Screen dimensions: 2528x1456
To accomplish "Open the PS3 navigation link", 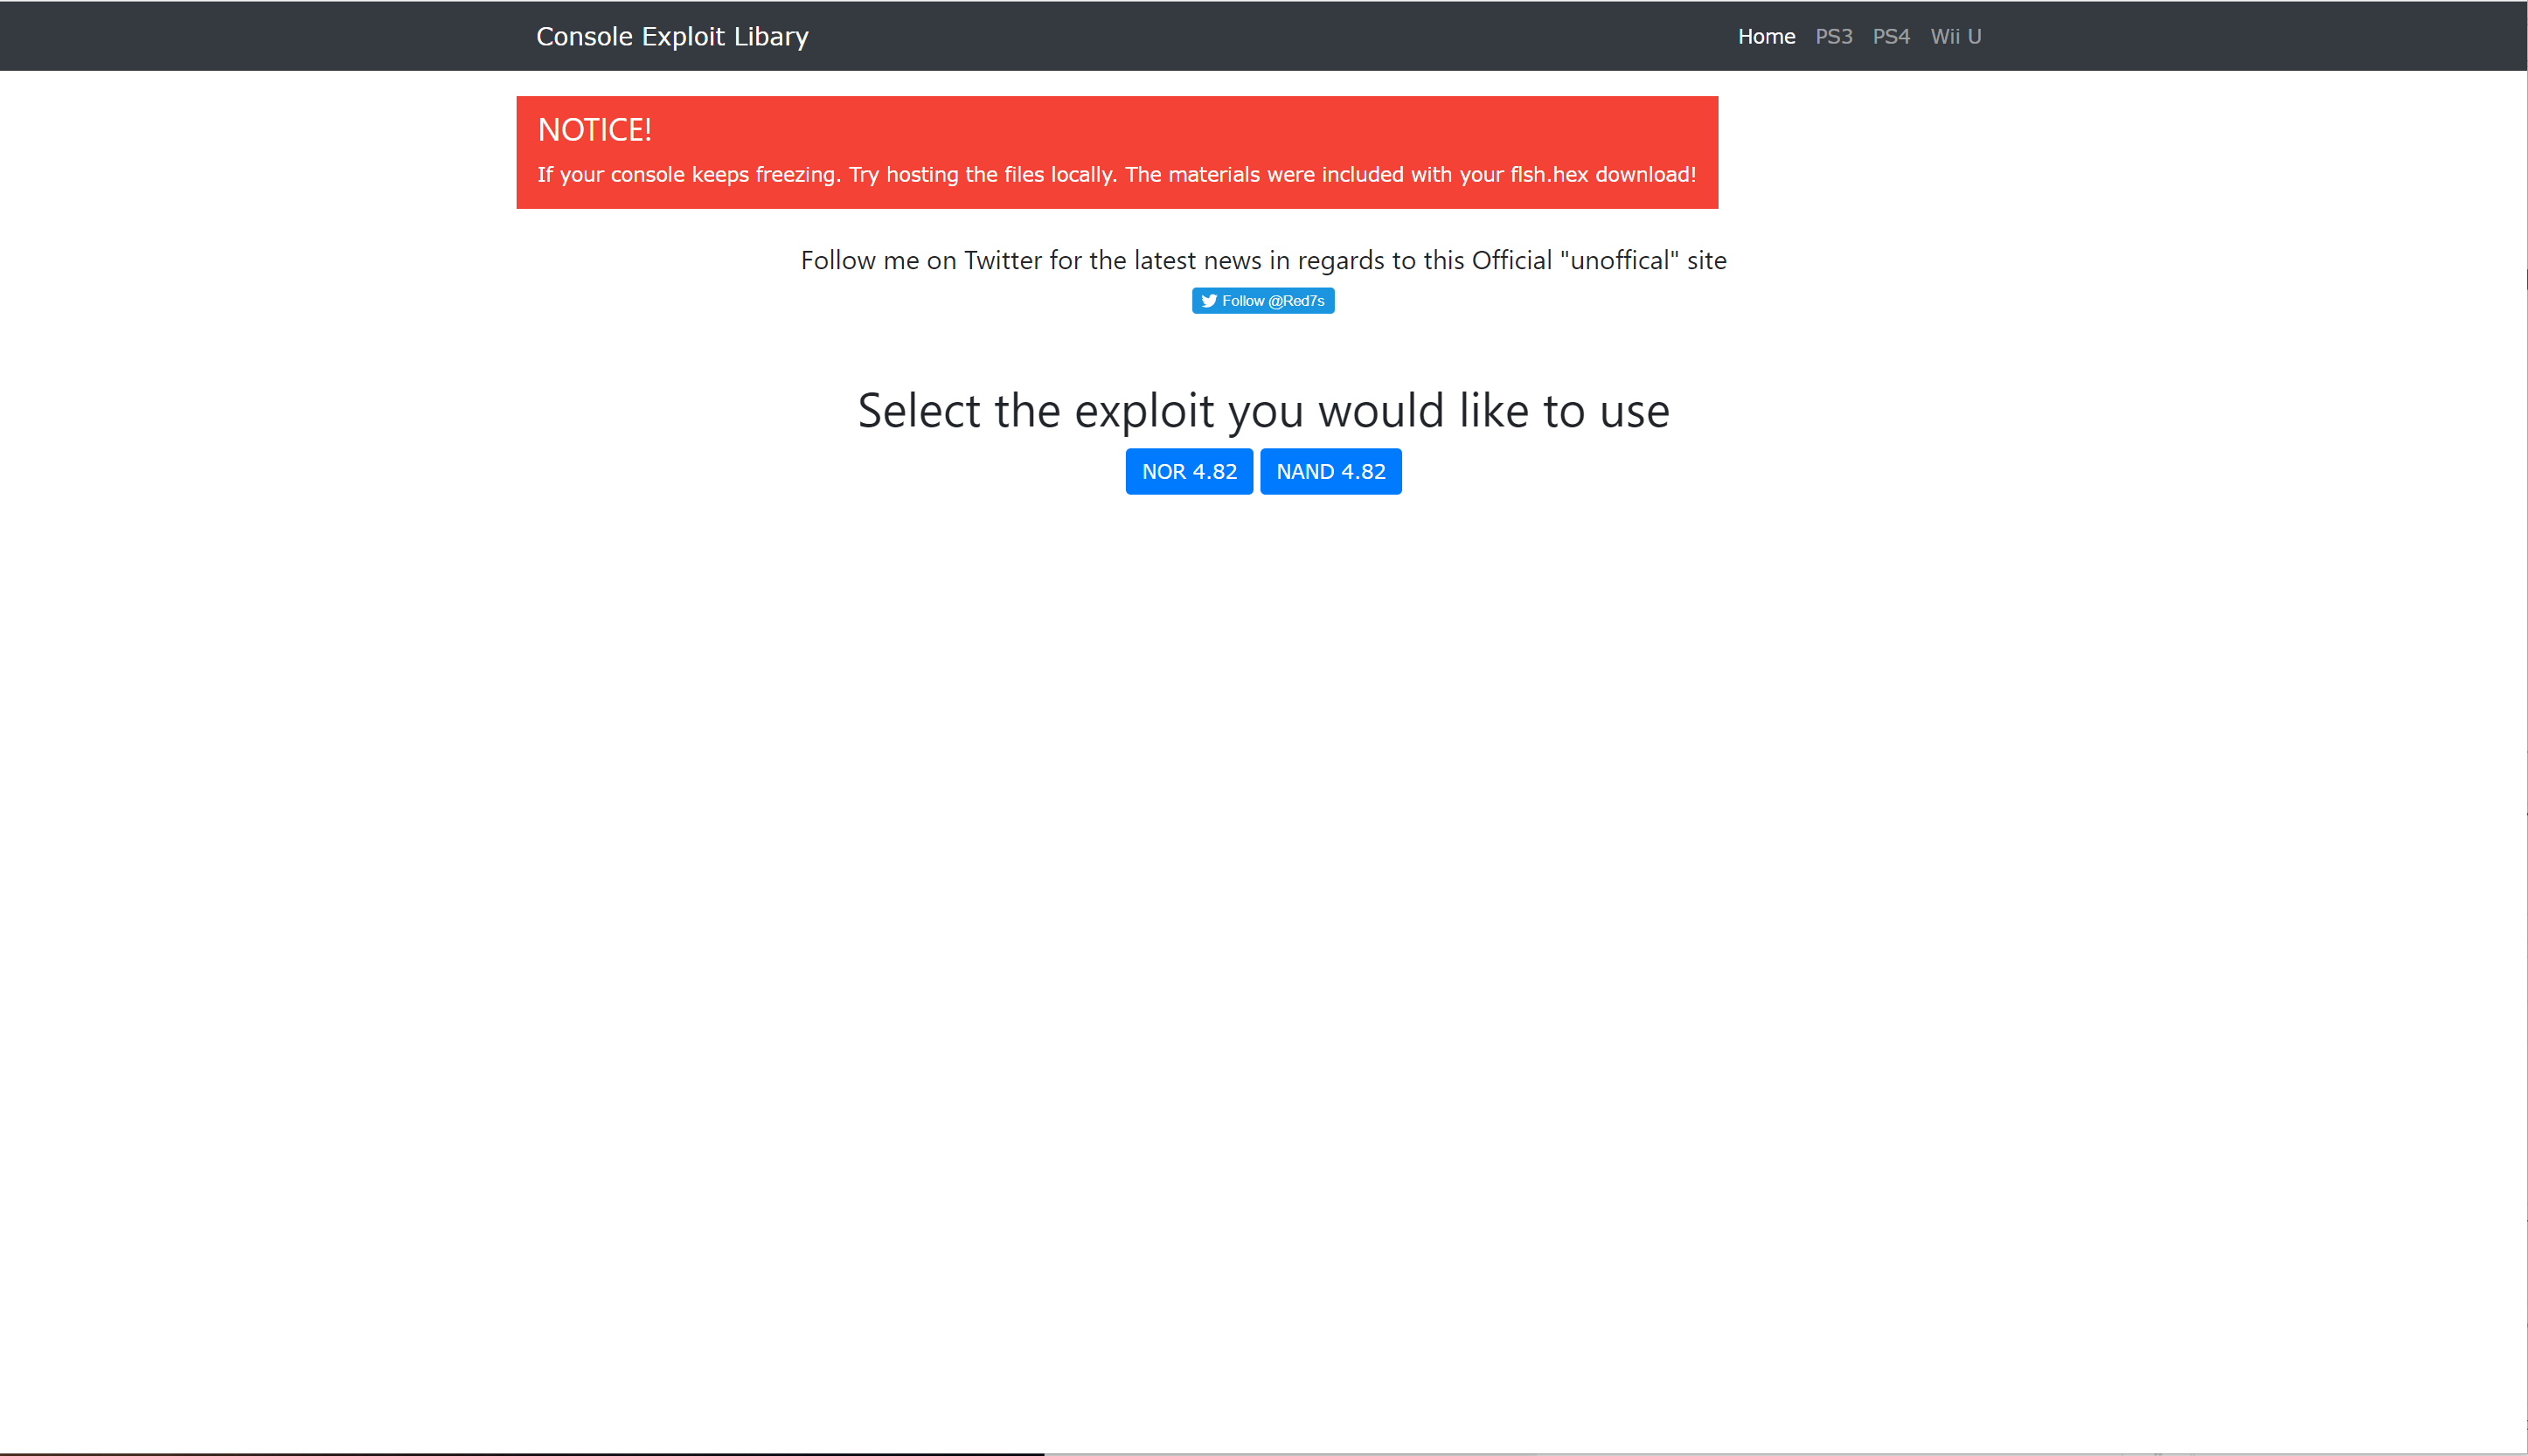I will [1833, 37].
